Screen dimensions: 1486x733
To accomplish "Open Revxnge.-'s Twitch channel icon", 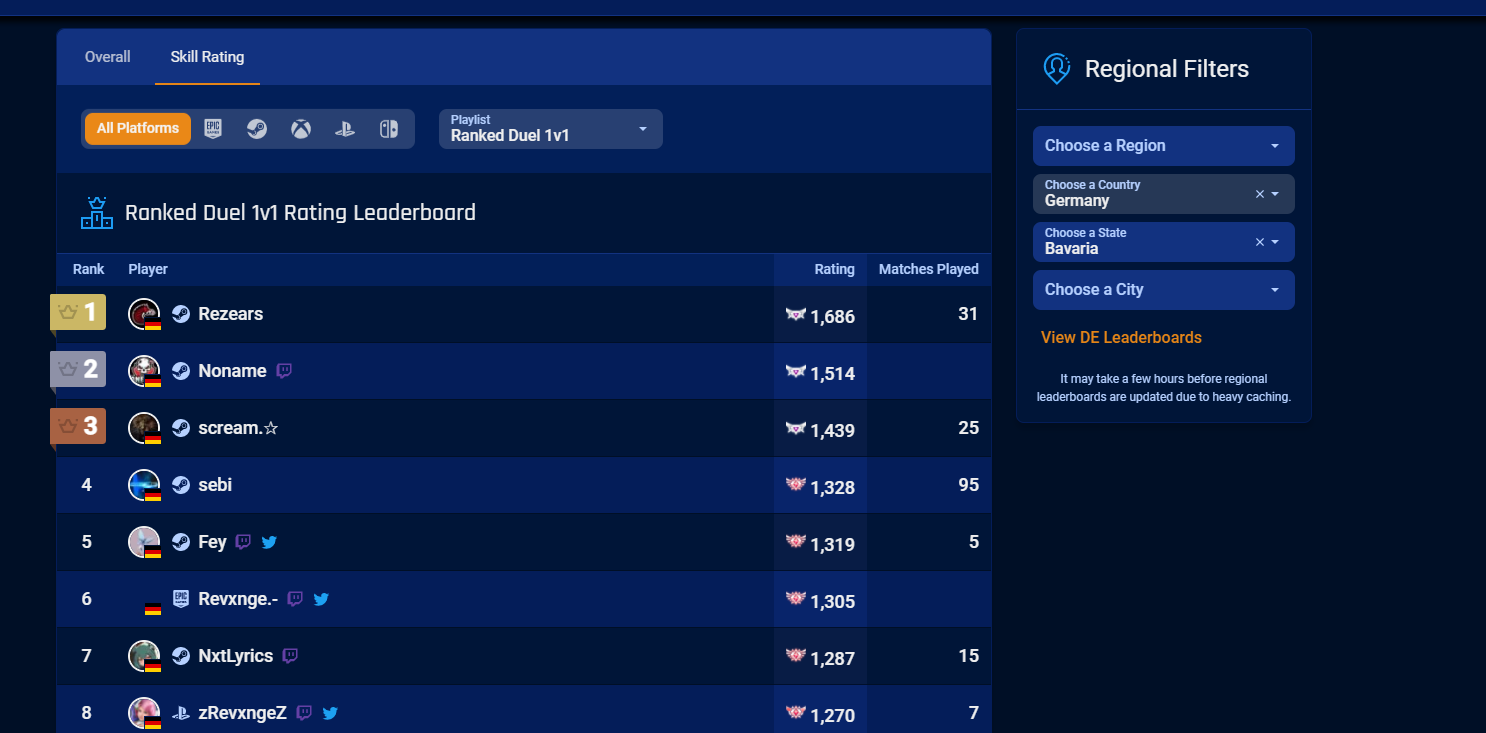I will coord(295,599).
